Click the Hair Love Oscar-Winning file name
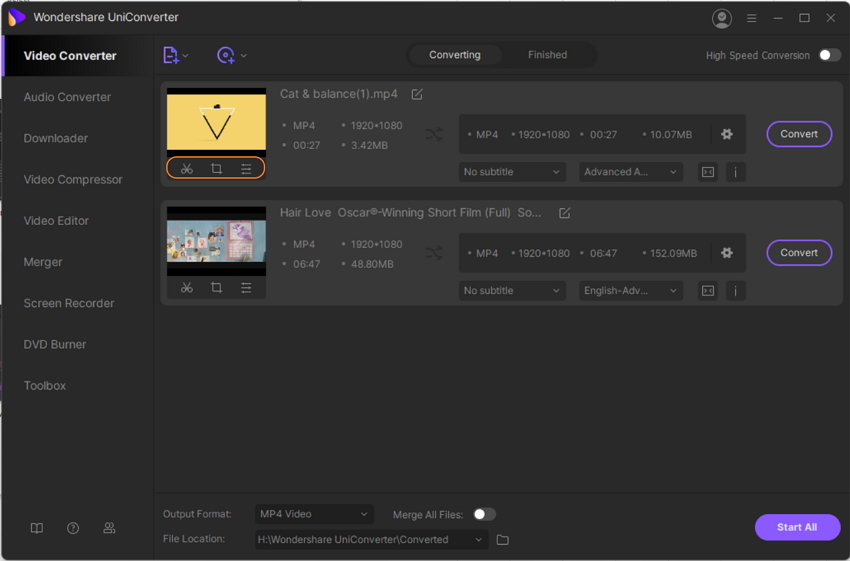850x561 pixels. [410, 212]
